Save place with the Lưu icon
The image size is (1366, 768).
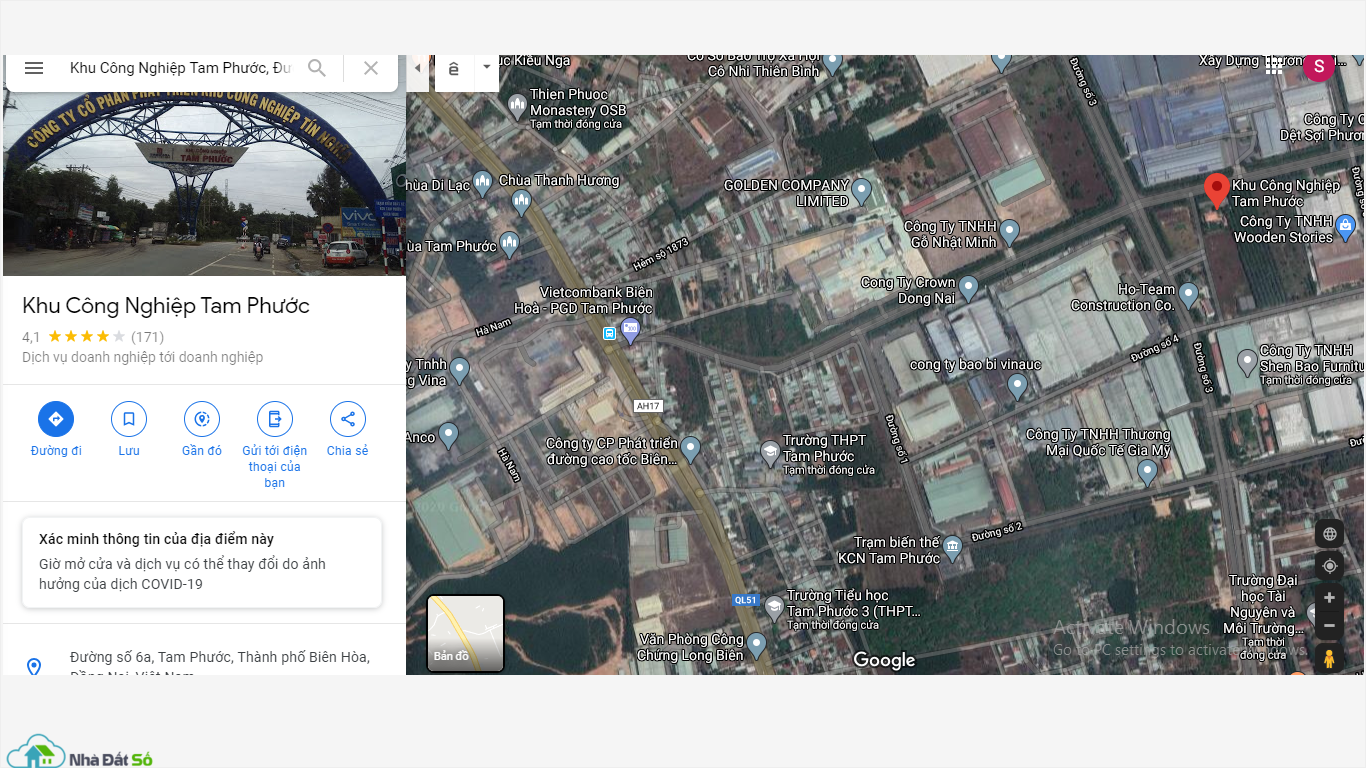pyautogui.click(x=129, y=419)
